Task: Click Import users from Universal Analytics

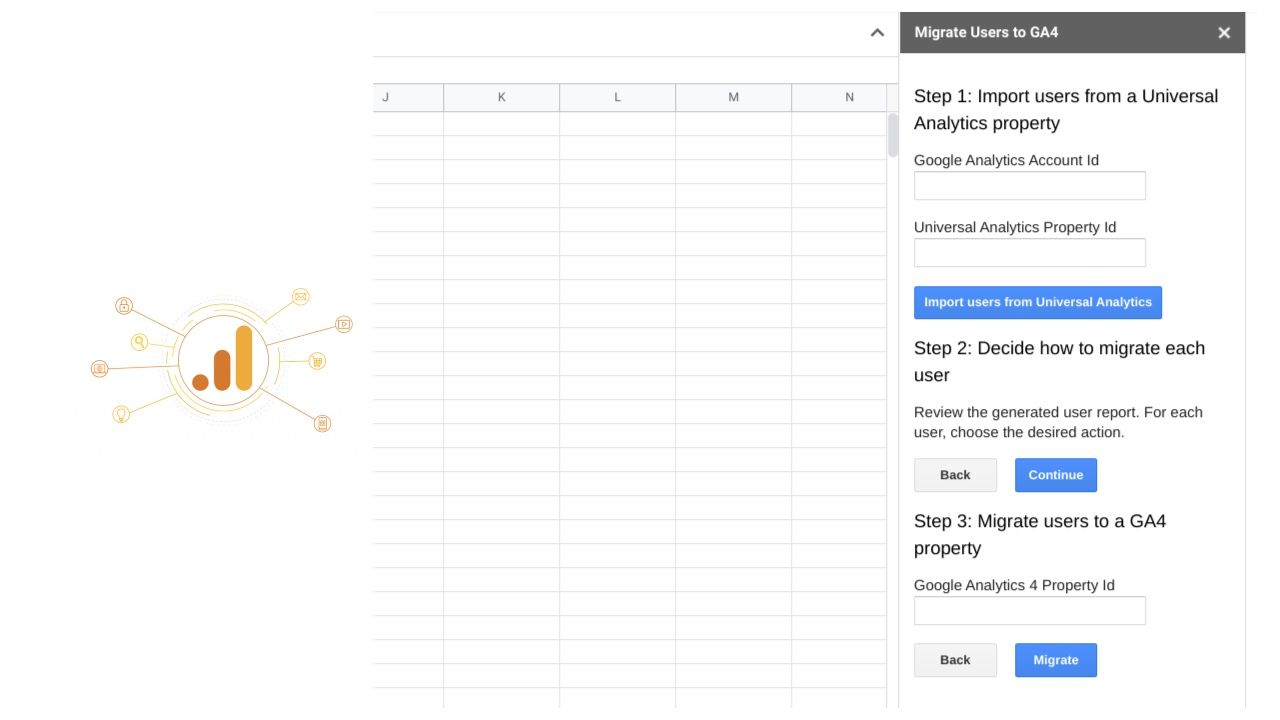Action: click(1038, 302)
